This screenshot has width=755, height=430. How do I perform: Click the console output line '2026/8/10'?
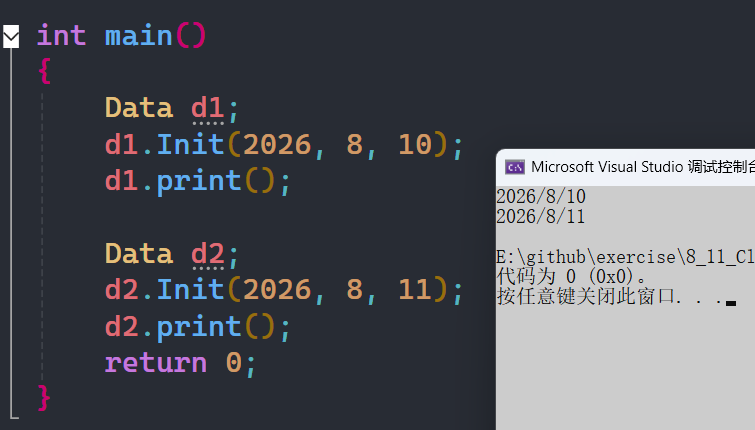pos(541,196)
